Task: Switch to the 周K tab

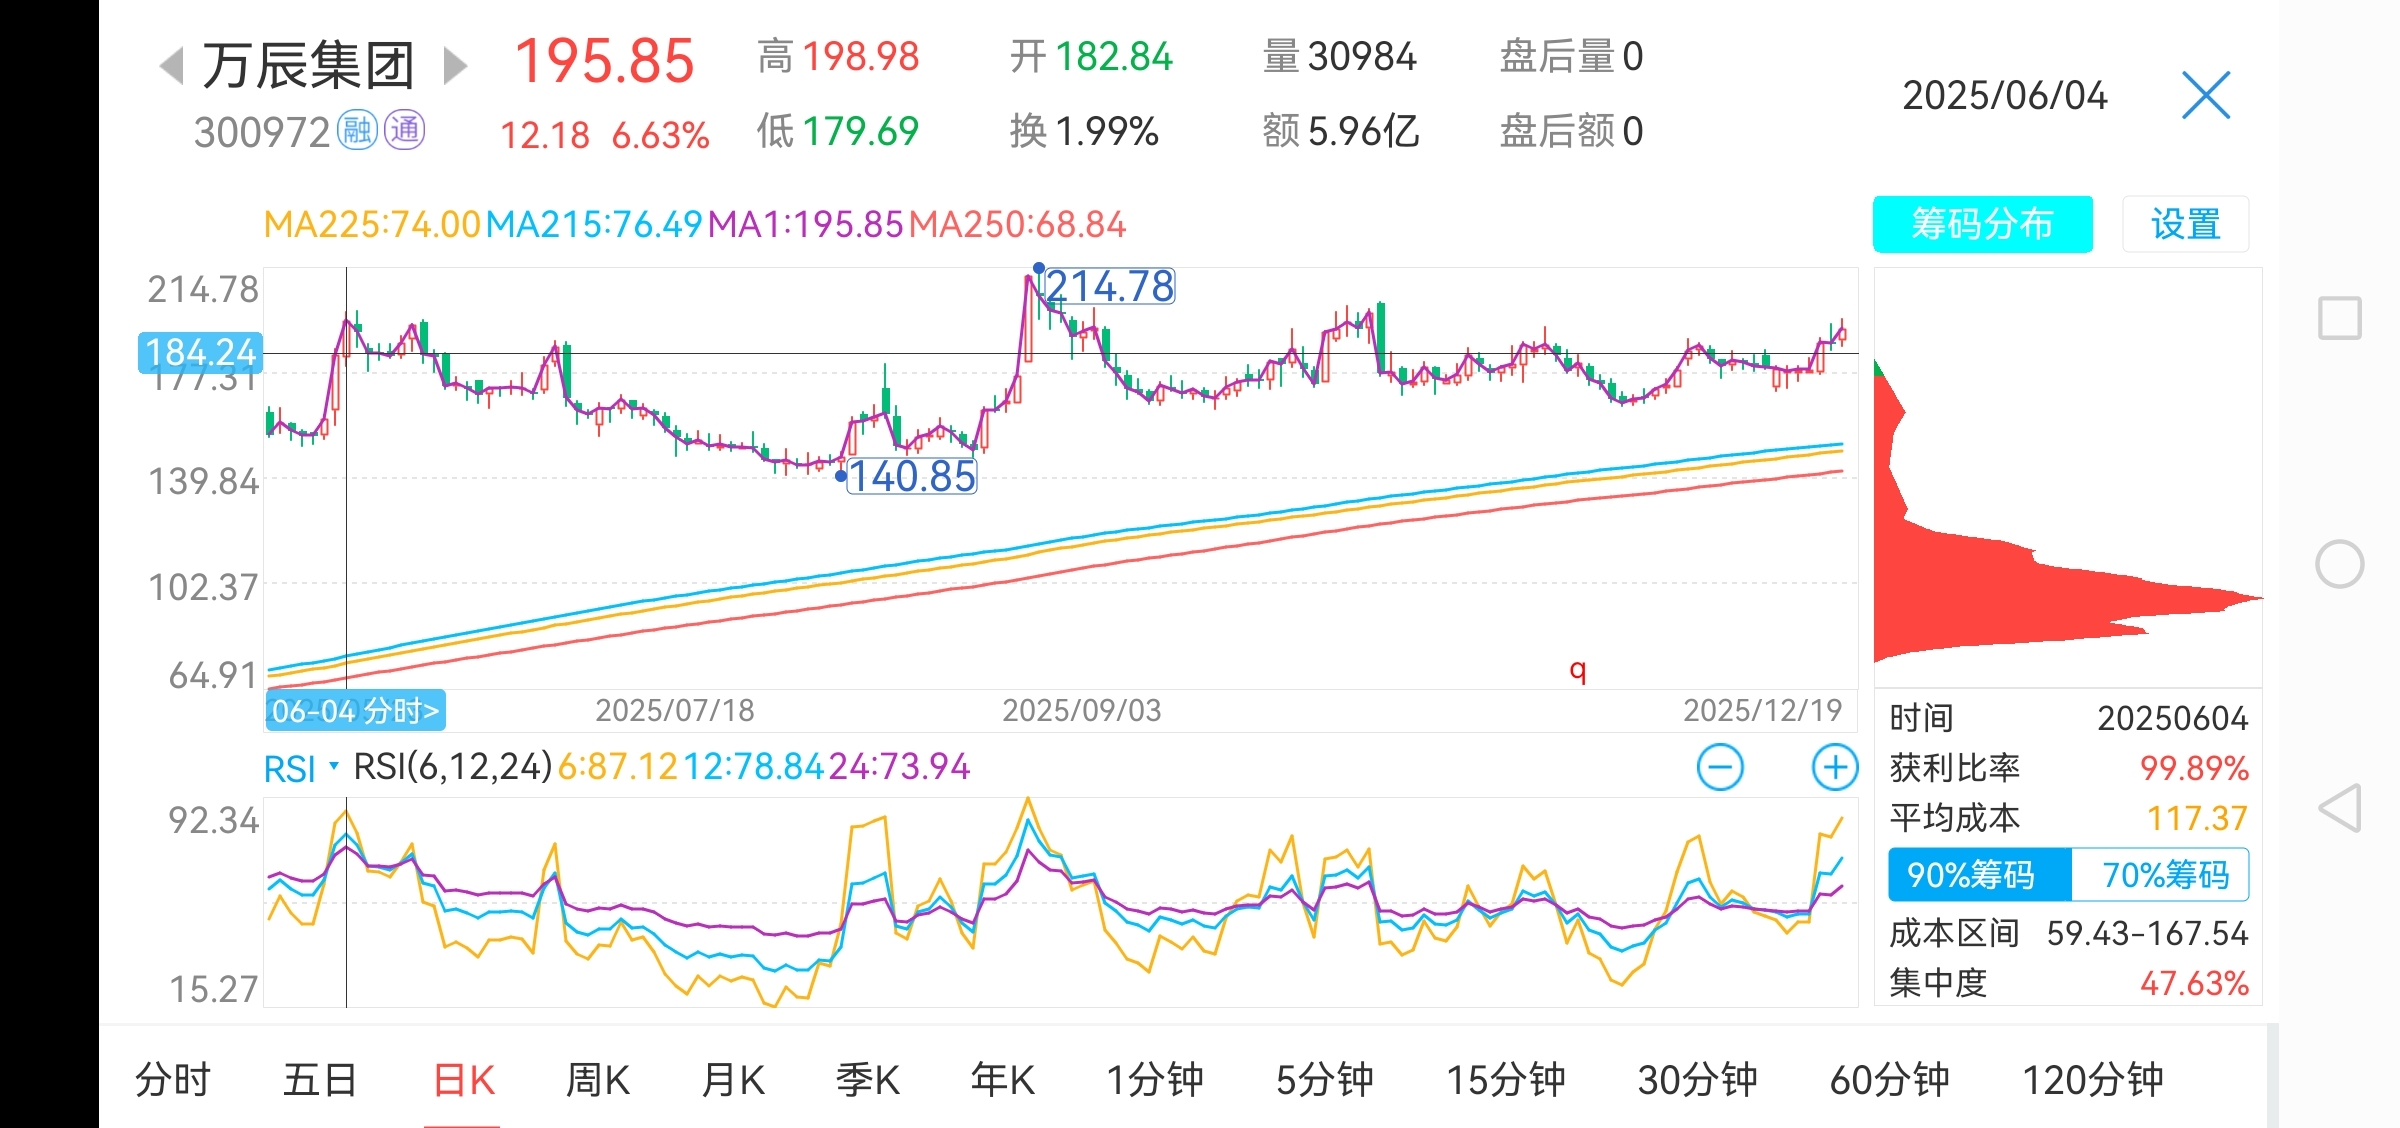Action: click(597, 1080)
